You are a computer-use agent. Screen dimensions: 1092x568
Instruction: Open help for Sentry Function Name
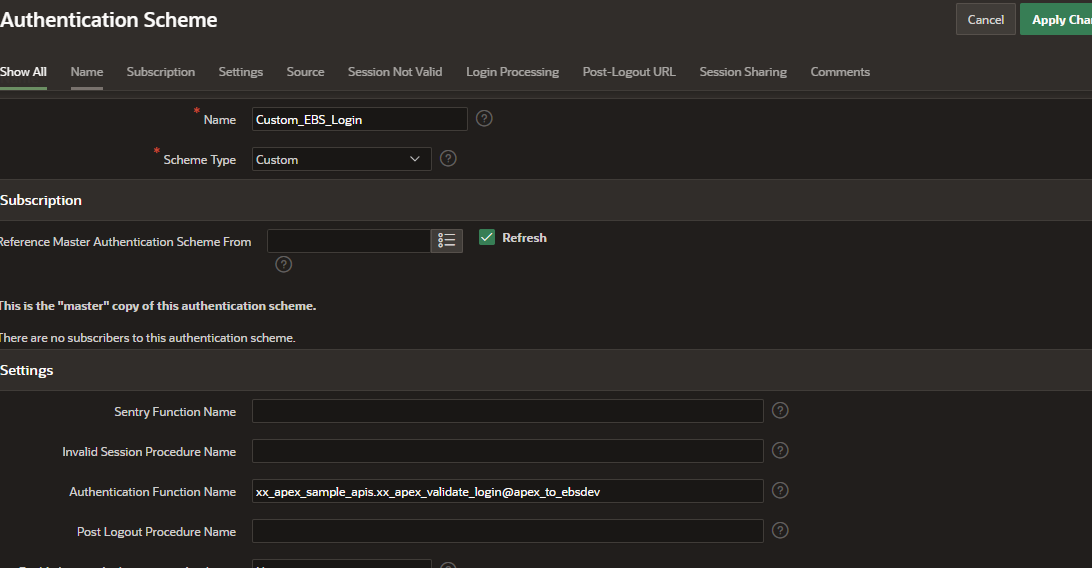point(780,411)
